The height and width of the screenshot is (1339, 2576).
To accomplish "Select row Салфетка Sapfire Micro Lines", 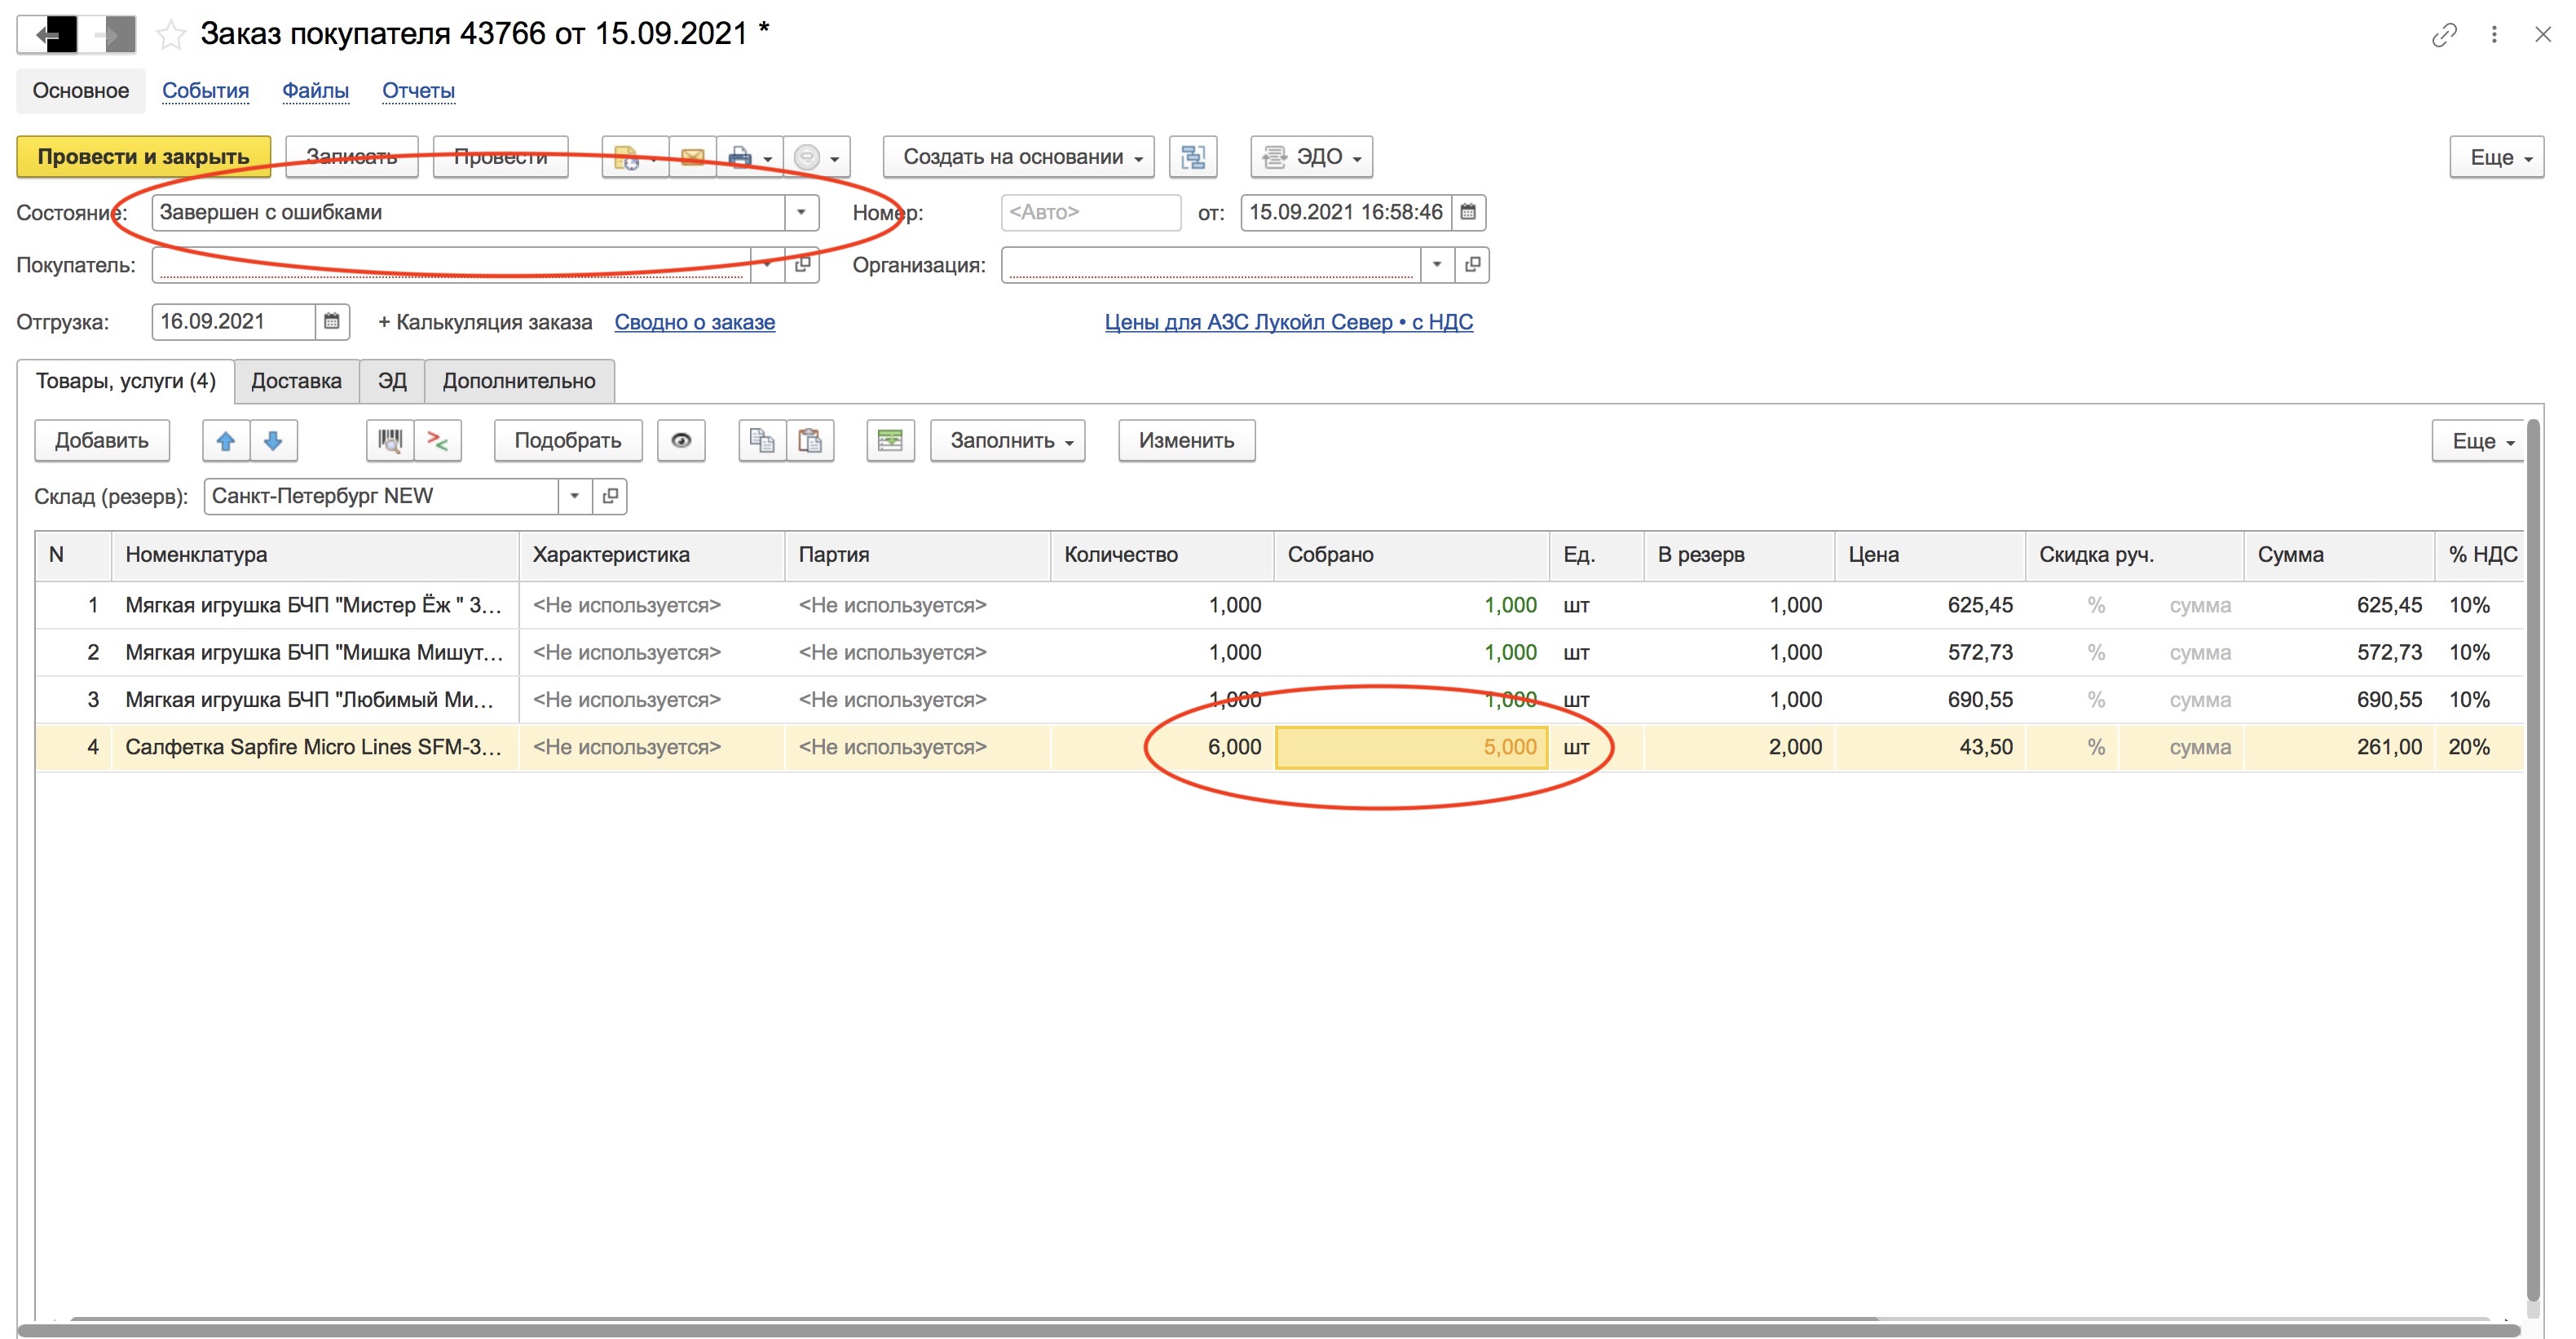I will pos(1279,747).
